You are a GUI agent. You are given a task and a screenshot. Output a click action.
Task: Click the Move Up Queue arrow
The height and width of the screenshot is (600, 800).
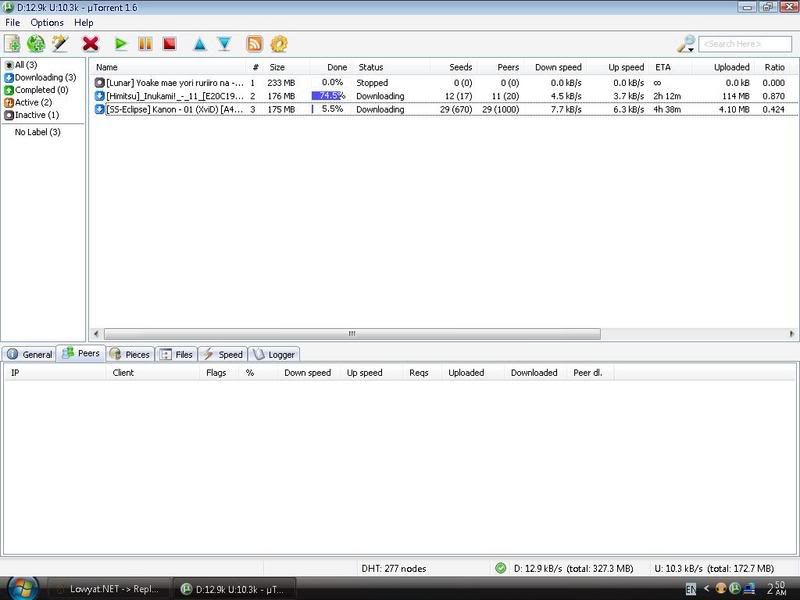(200, 44)
